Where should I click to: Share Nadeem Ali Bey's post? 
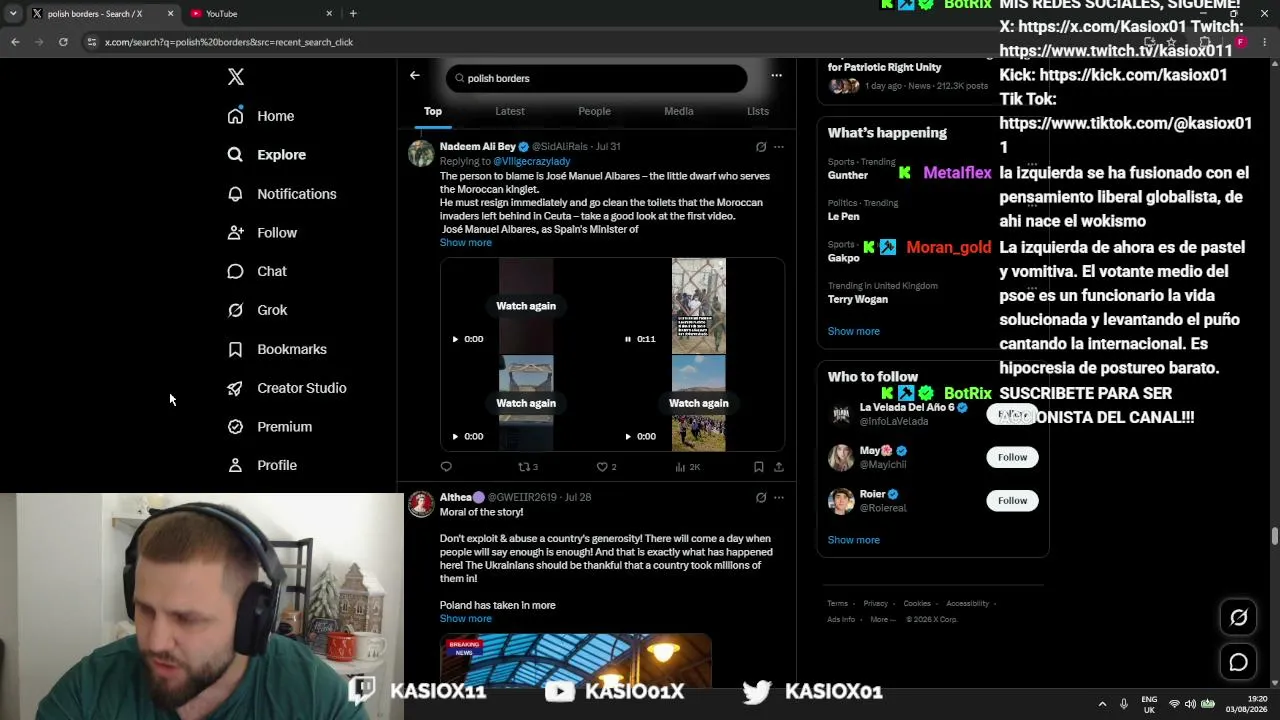click(x=779, y=467)
